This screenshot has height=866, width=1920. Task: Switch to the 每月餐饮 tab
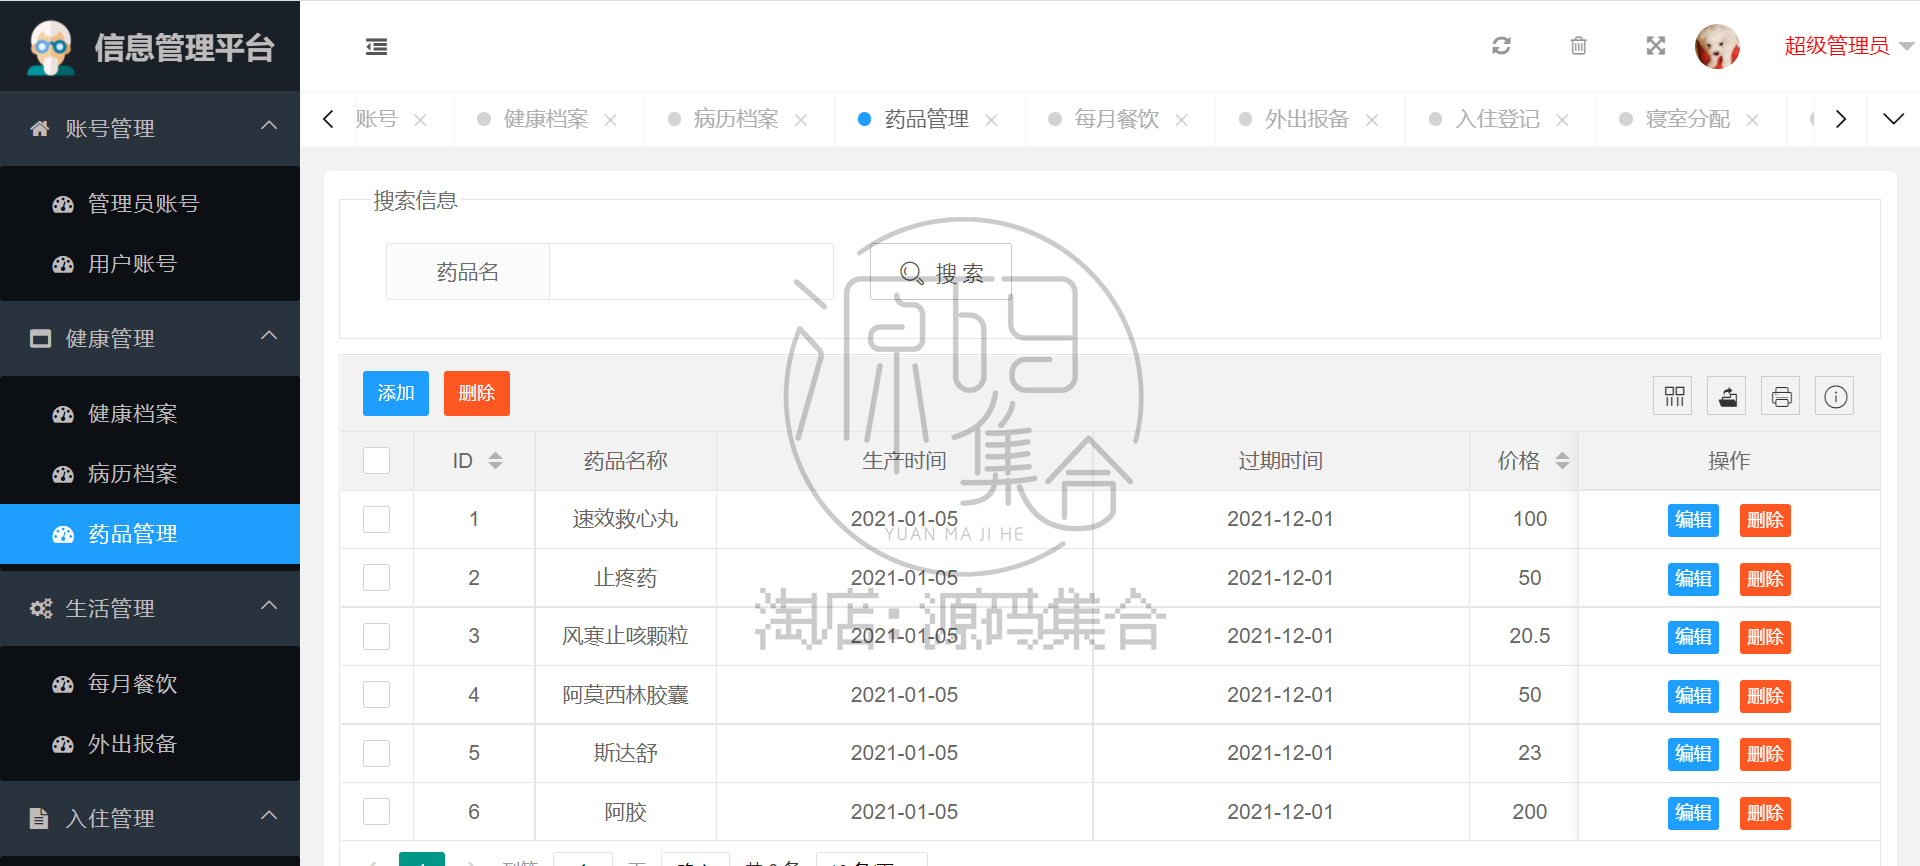[1117, 119]
